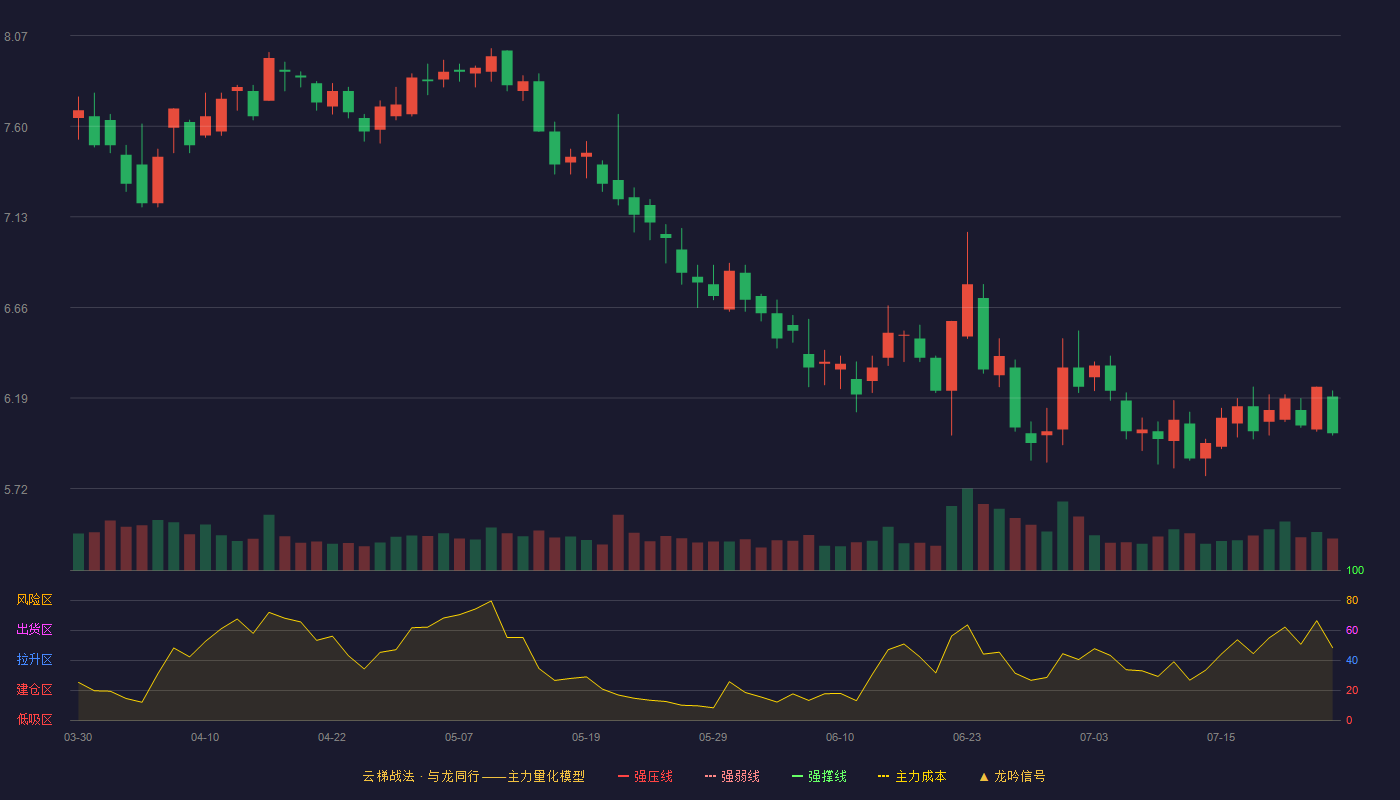Screen dimensions: 1400x800
Task: Click the 06-23 date label
Action: click(967, 737)
